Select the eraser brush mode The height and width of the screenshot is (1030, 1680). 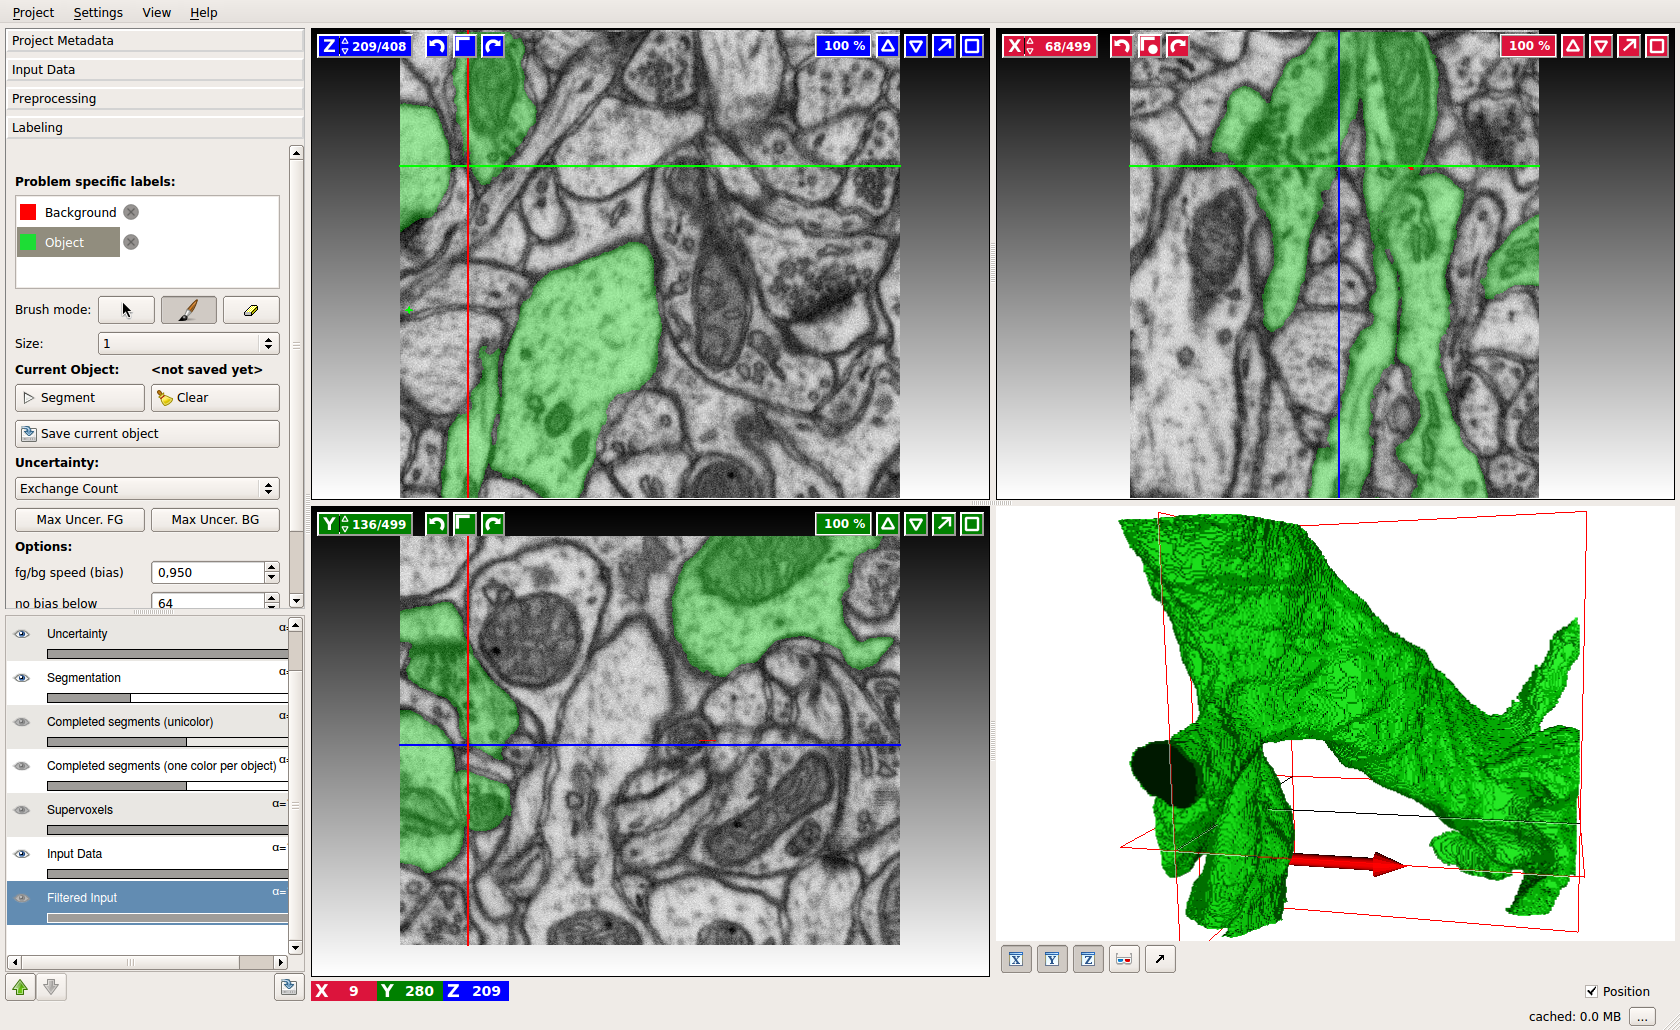click(250, 310)
